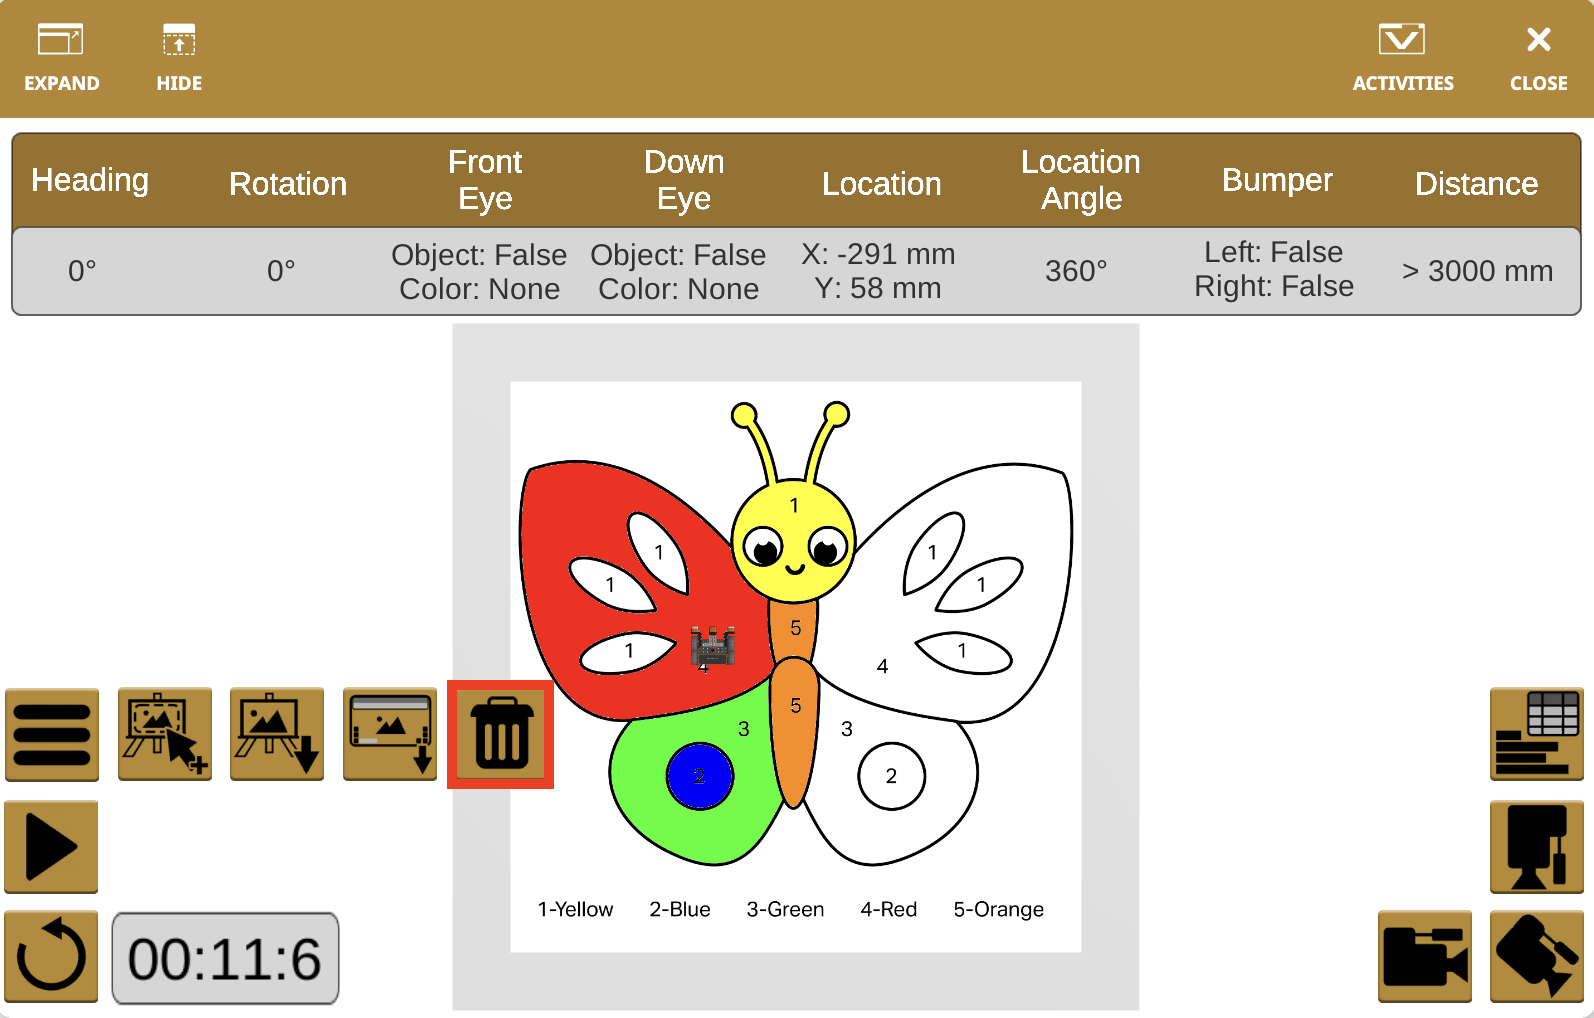
Task: Select the video camera view icon
Action: coord(1424,957)
